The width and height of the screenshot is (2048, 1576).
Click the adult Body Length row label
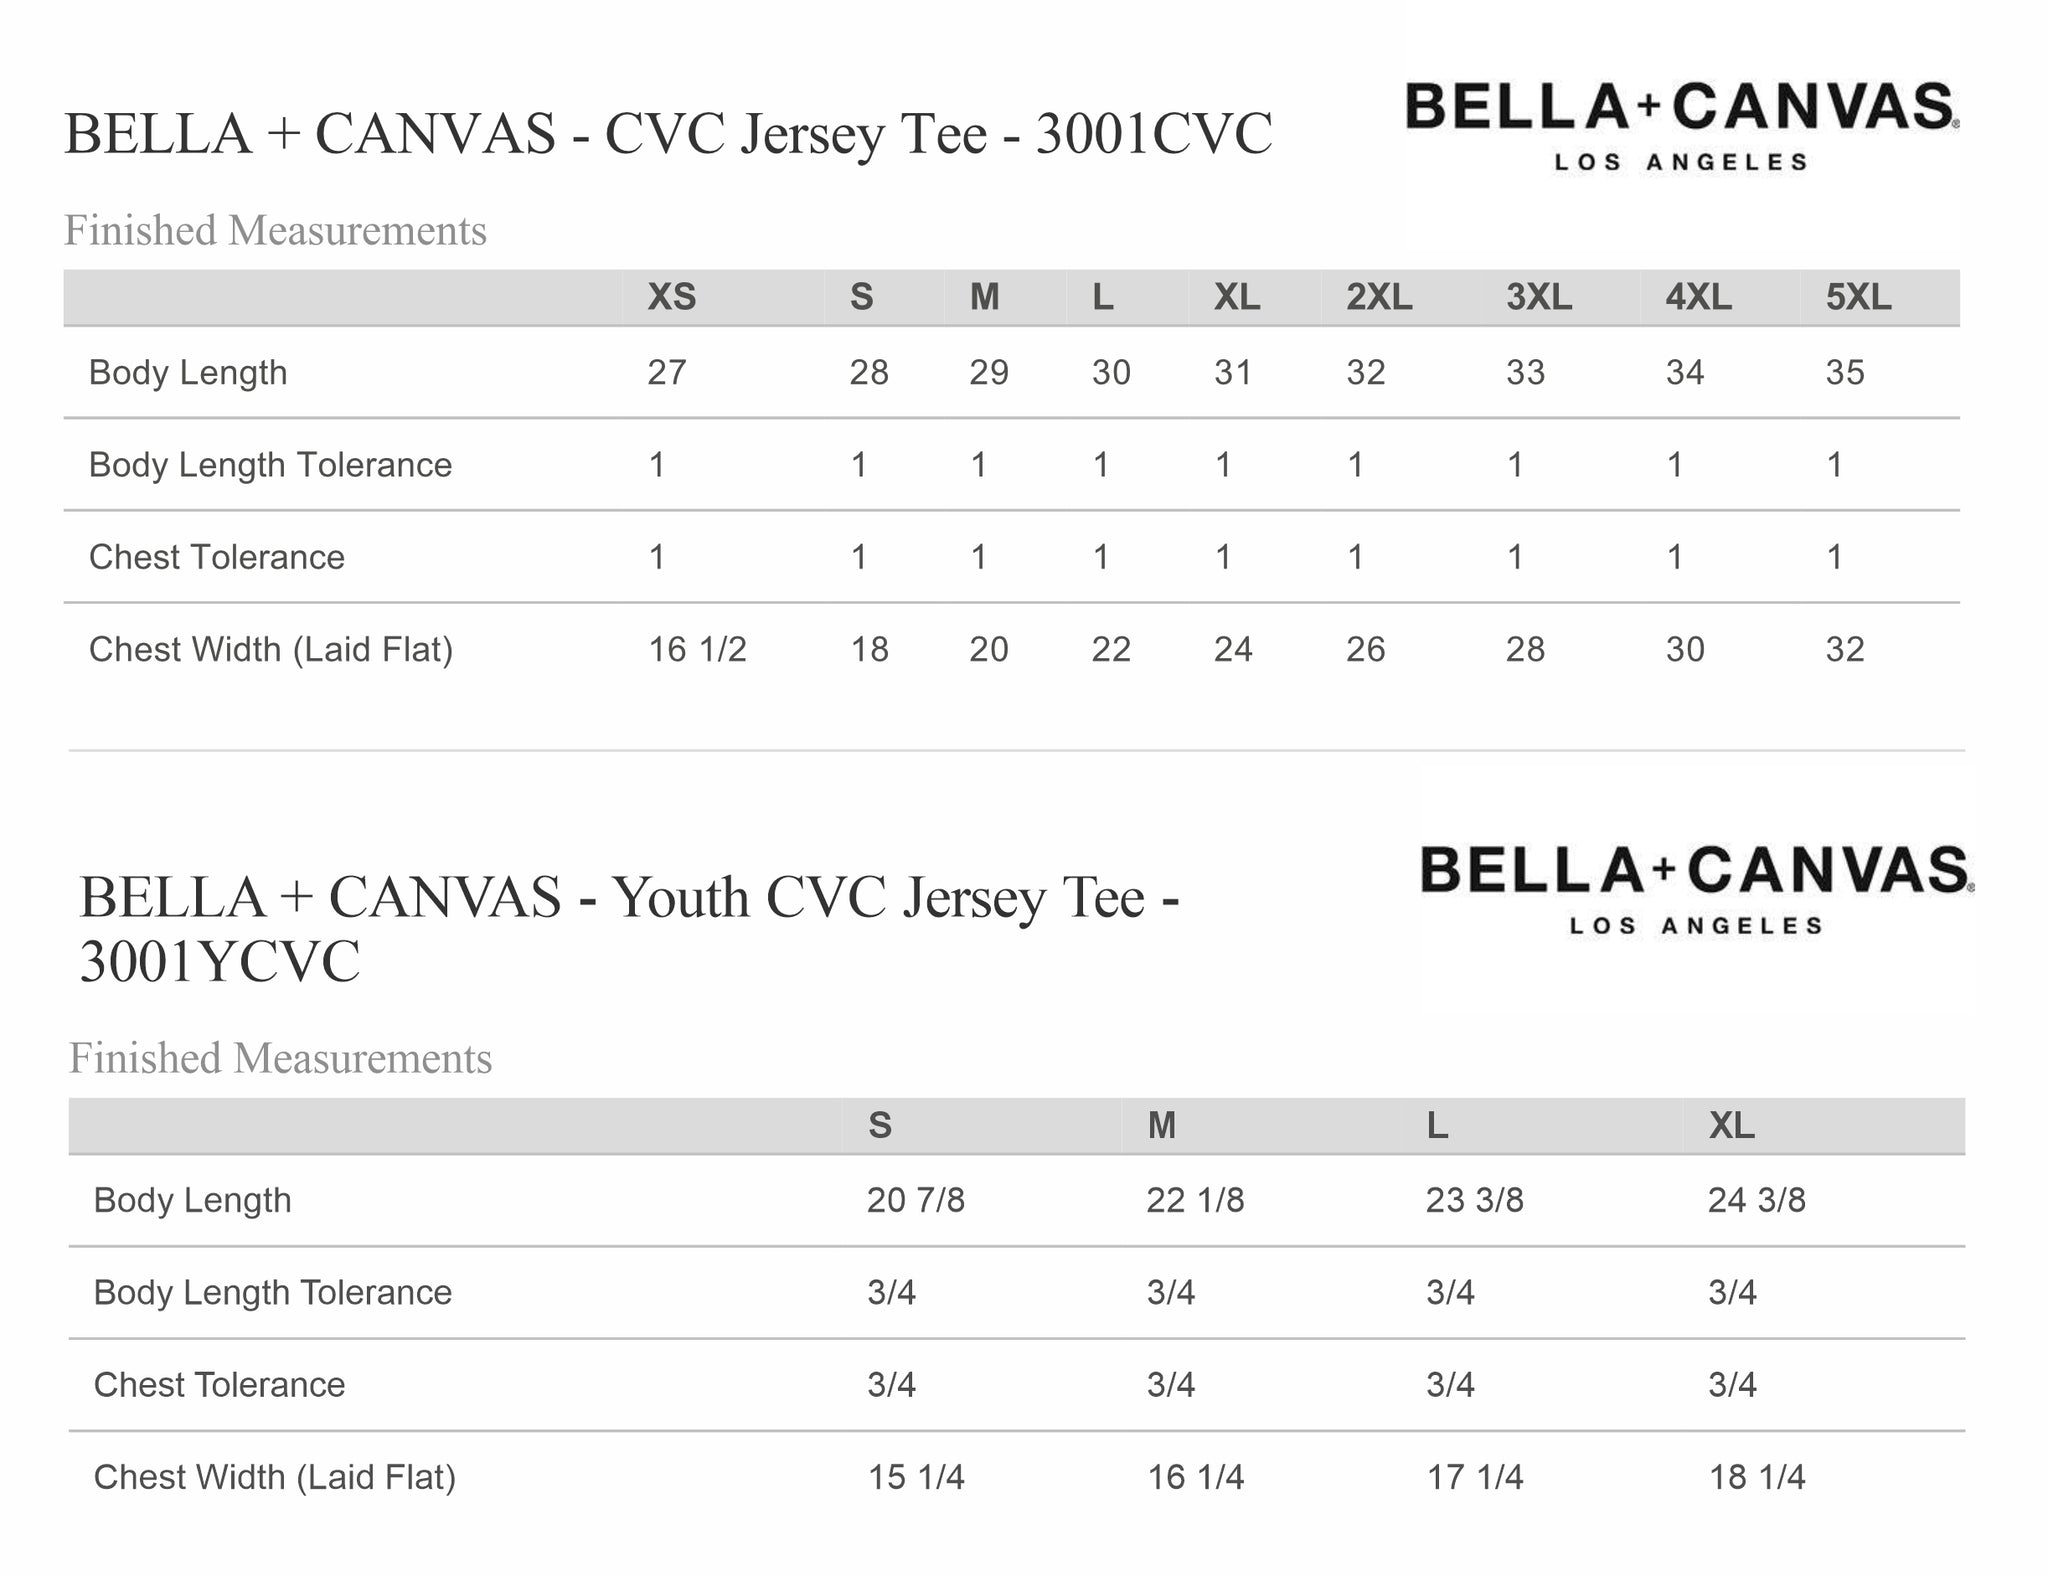tap(188, 373)
